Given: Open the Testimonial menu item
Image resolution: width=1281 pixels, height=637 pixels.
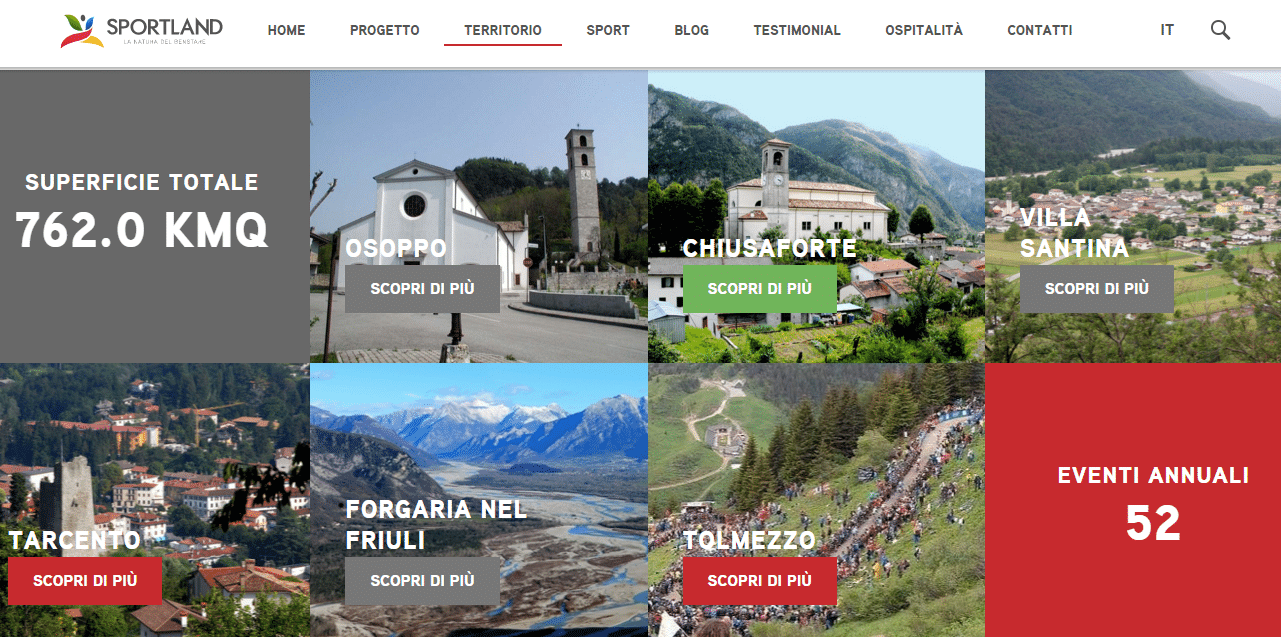Looking at the screenshot, I should 797,30.
